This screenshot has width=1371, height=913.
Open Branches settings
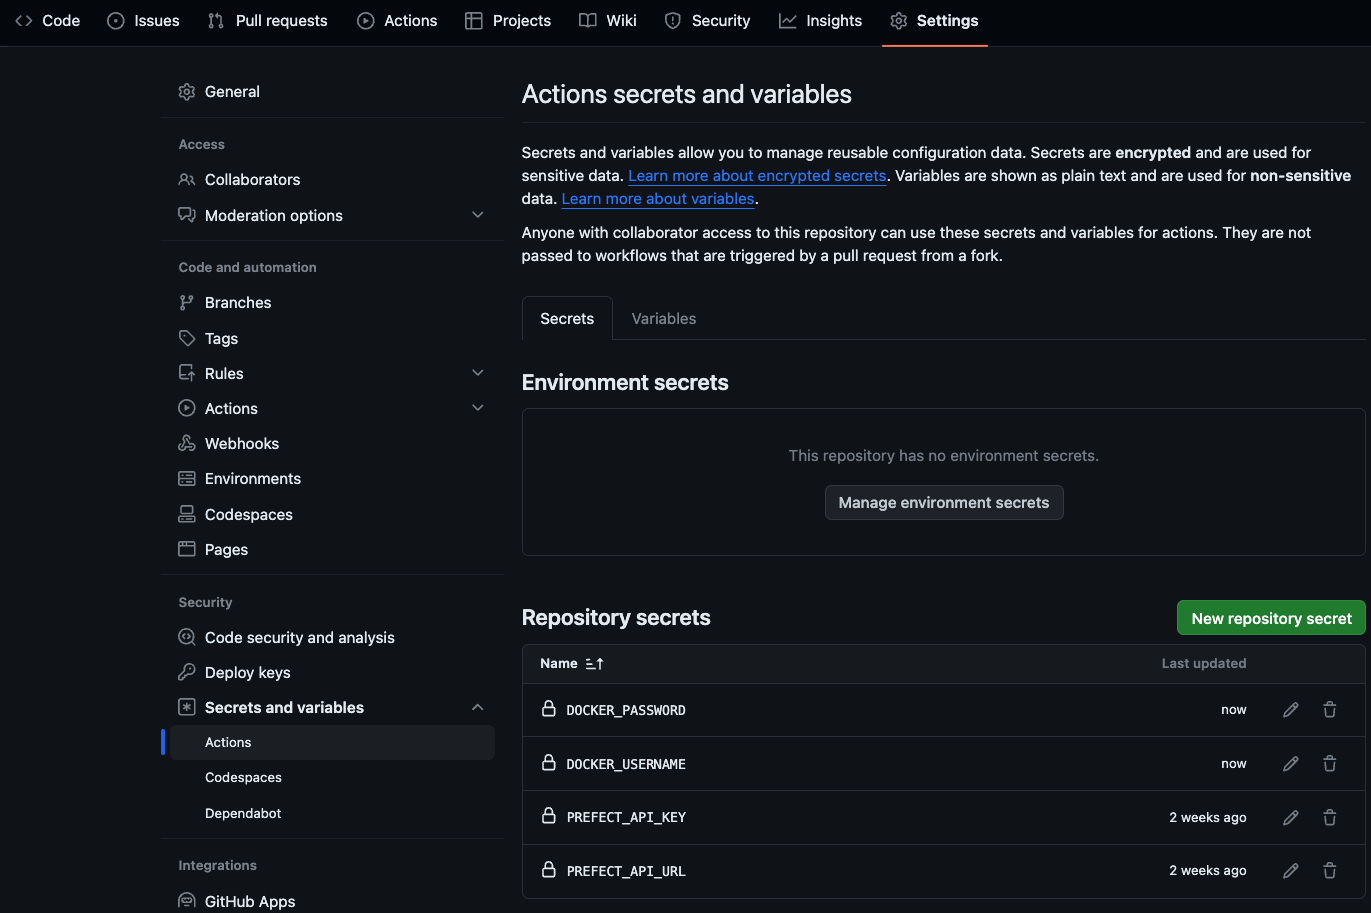click(237, 302)
